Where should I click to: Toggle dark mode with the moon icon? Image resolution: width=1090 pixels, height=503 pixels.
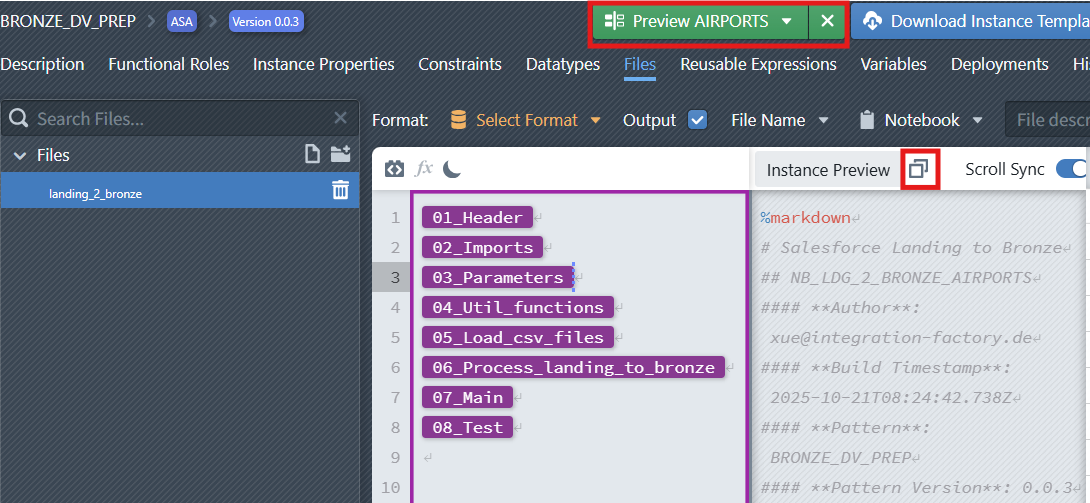tap(452, 170)
